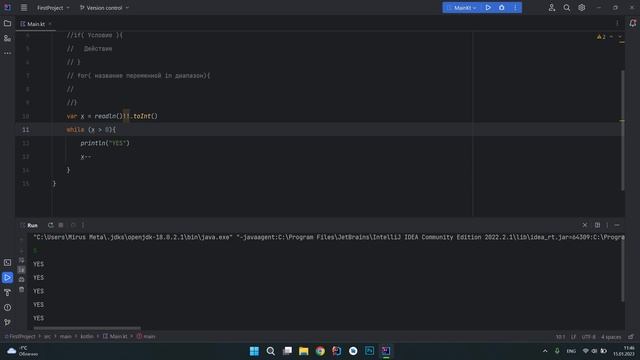640x360 pixels.
Task: Open File Explorer from the taskbar
Action: pyautogui.click(x=304, y=351)
